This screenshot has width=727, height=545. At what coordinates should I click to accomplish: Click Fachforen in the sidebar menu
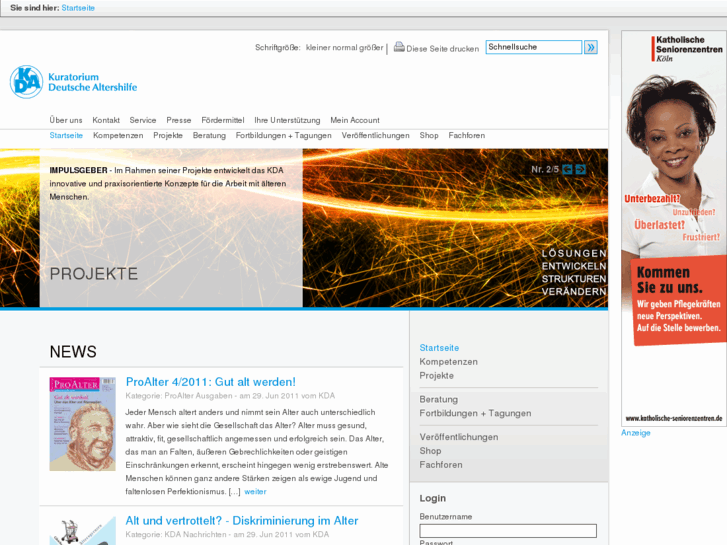click(440, 465)
